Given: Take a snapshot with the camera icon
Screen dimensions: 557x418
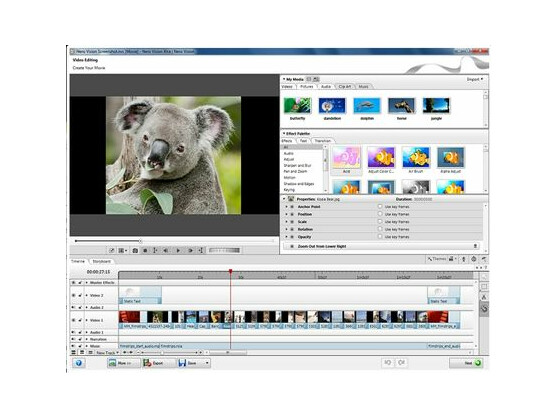Looking at the screenshot, I should (135, 250).
